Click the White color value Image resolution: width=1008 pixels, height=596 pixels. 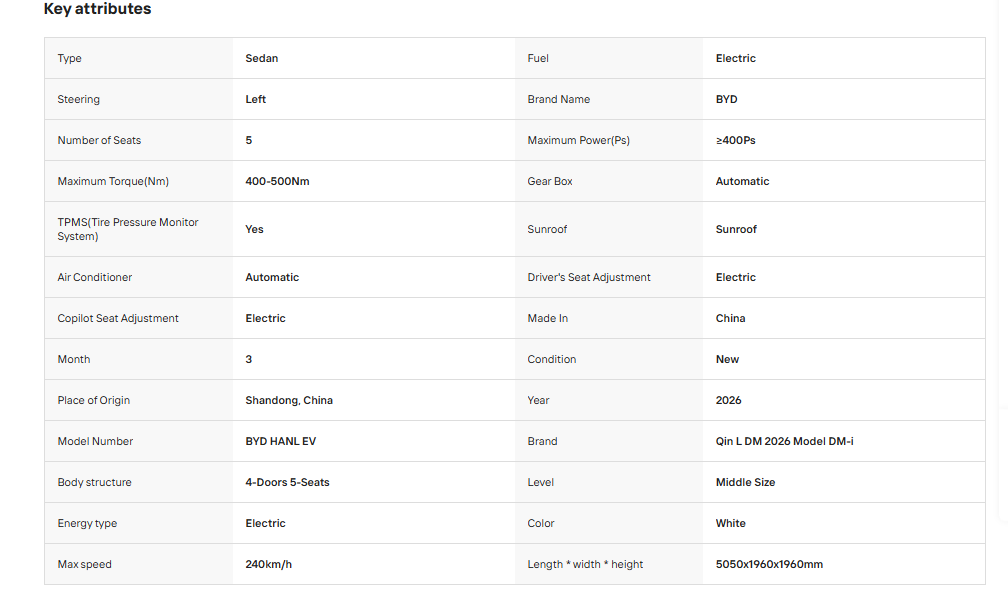730,523
